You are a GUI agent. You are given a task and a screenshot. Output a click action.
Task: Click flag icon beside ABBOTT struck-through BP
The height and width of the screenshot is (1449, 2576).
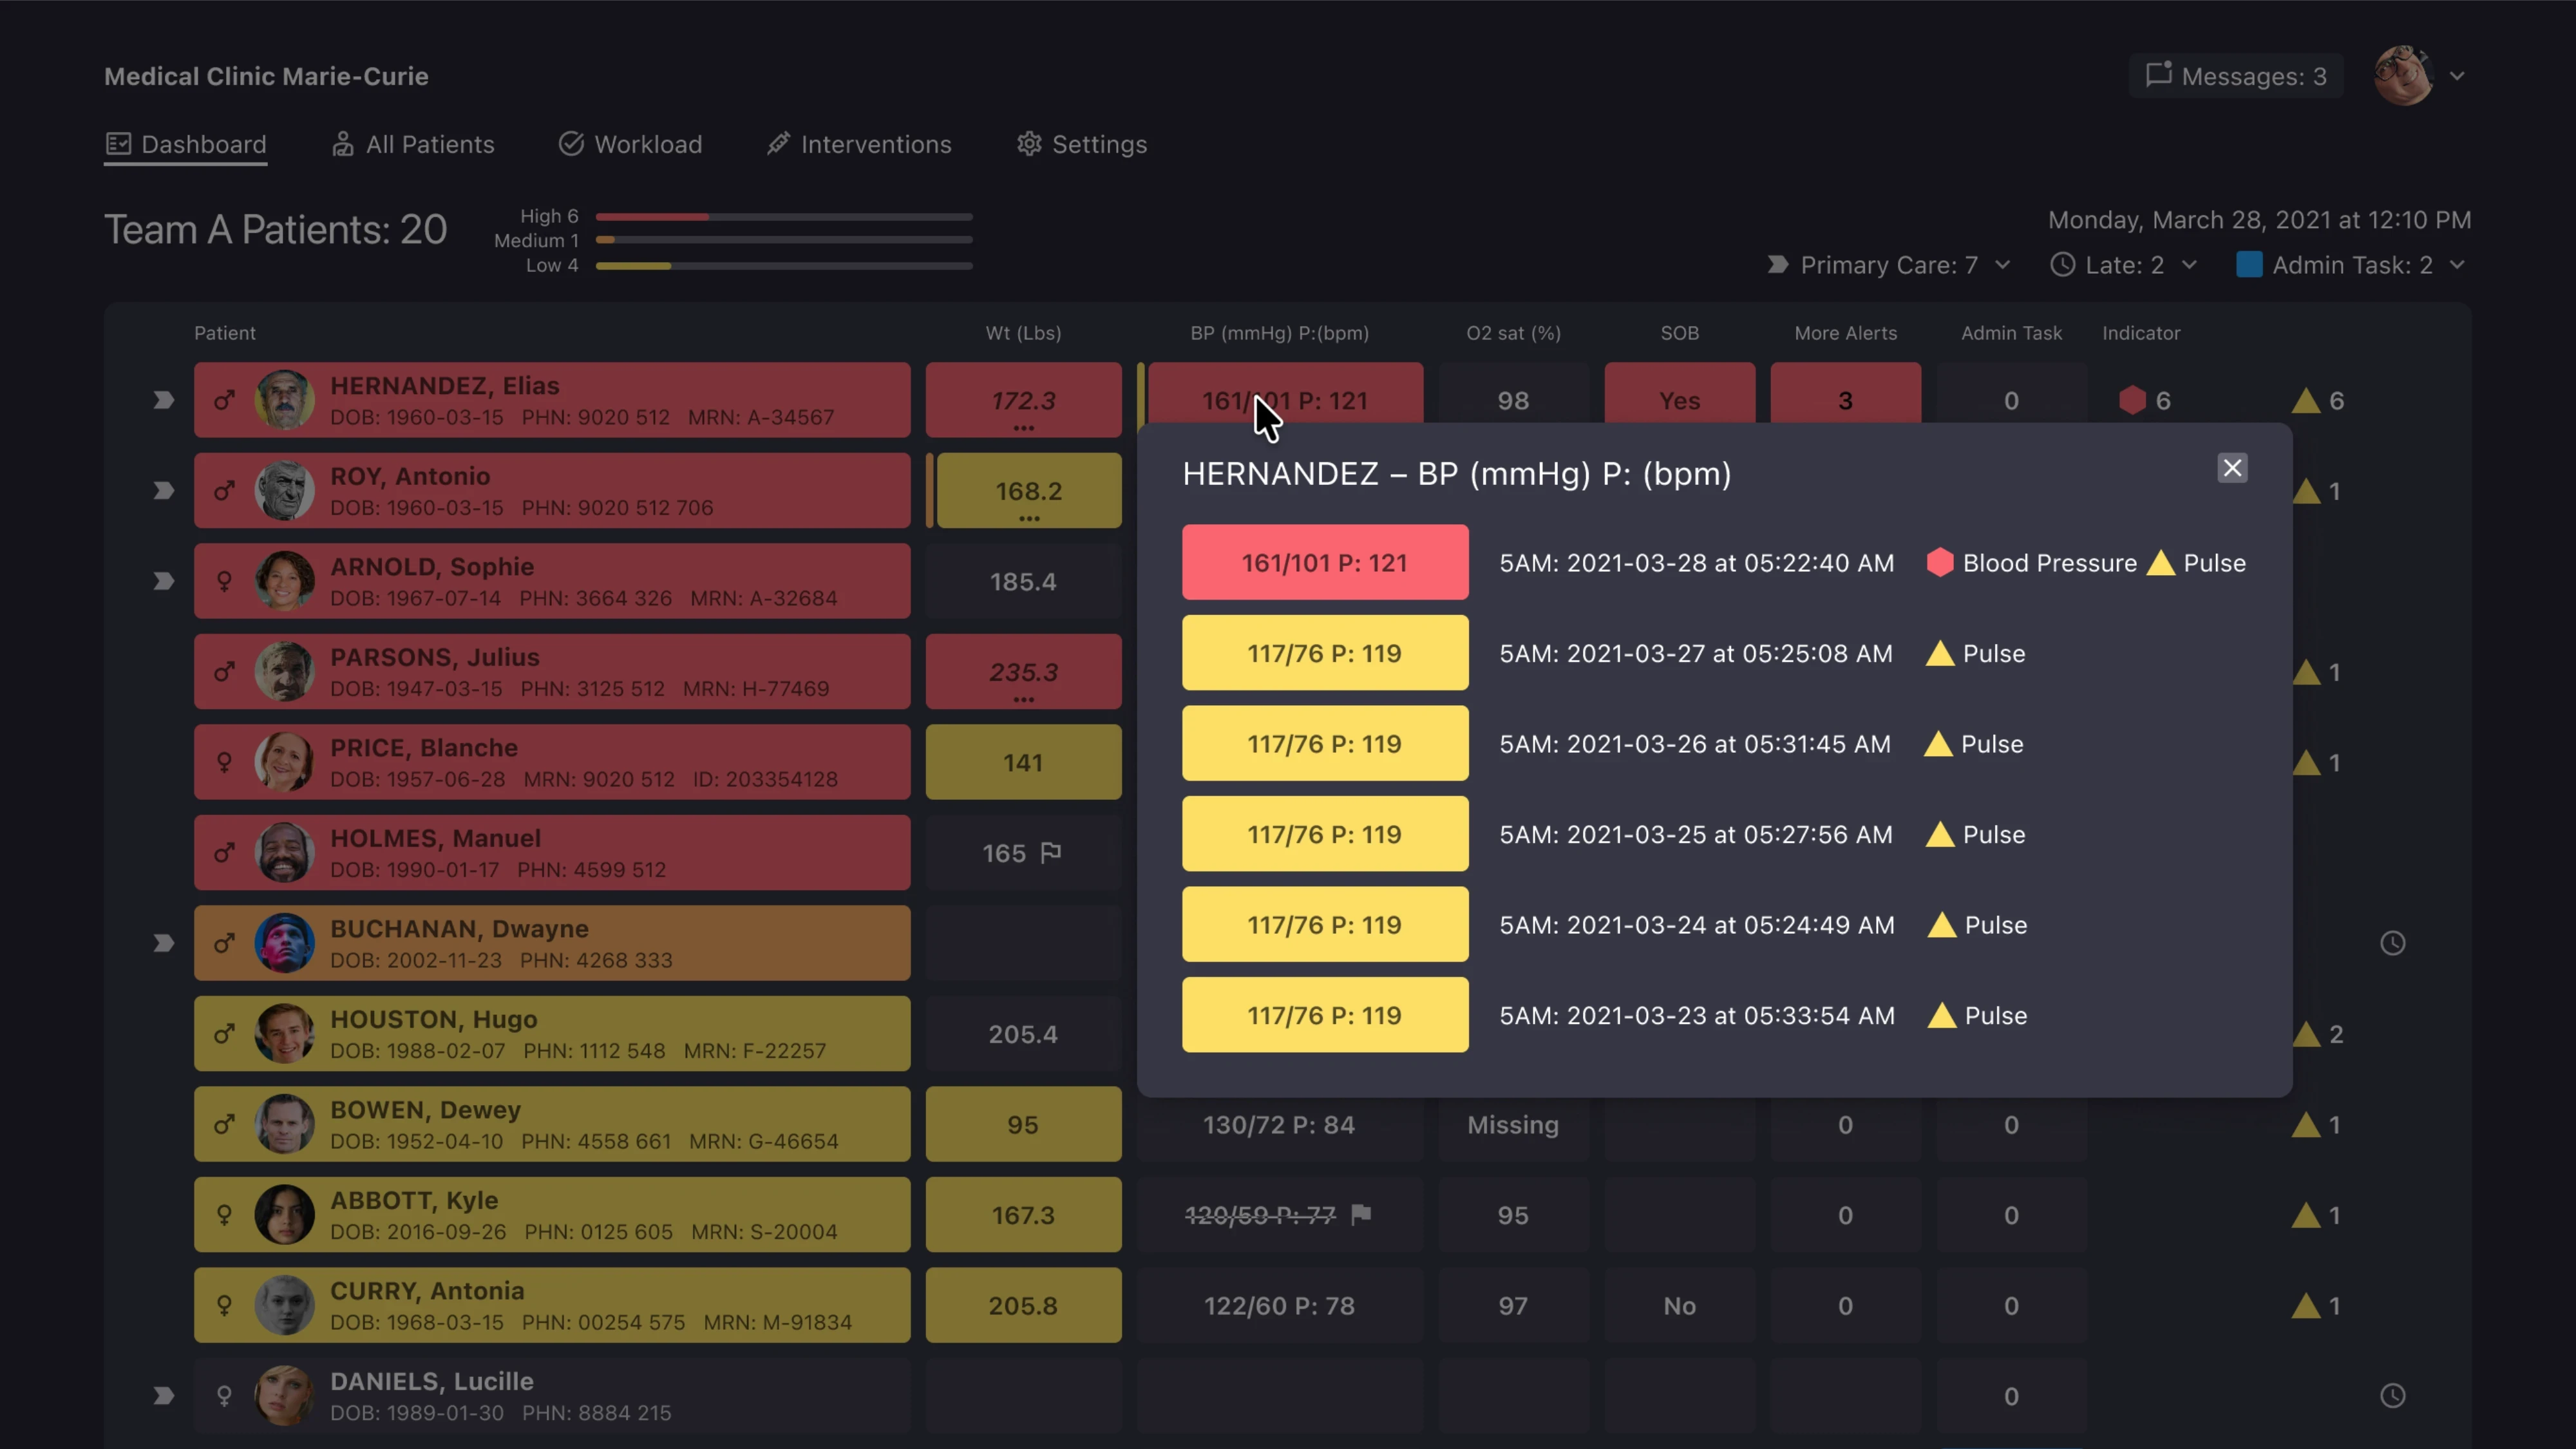[1360, 1214]
